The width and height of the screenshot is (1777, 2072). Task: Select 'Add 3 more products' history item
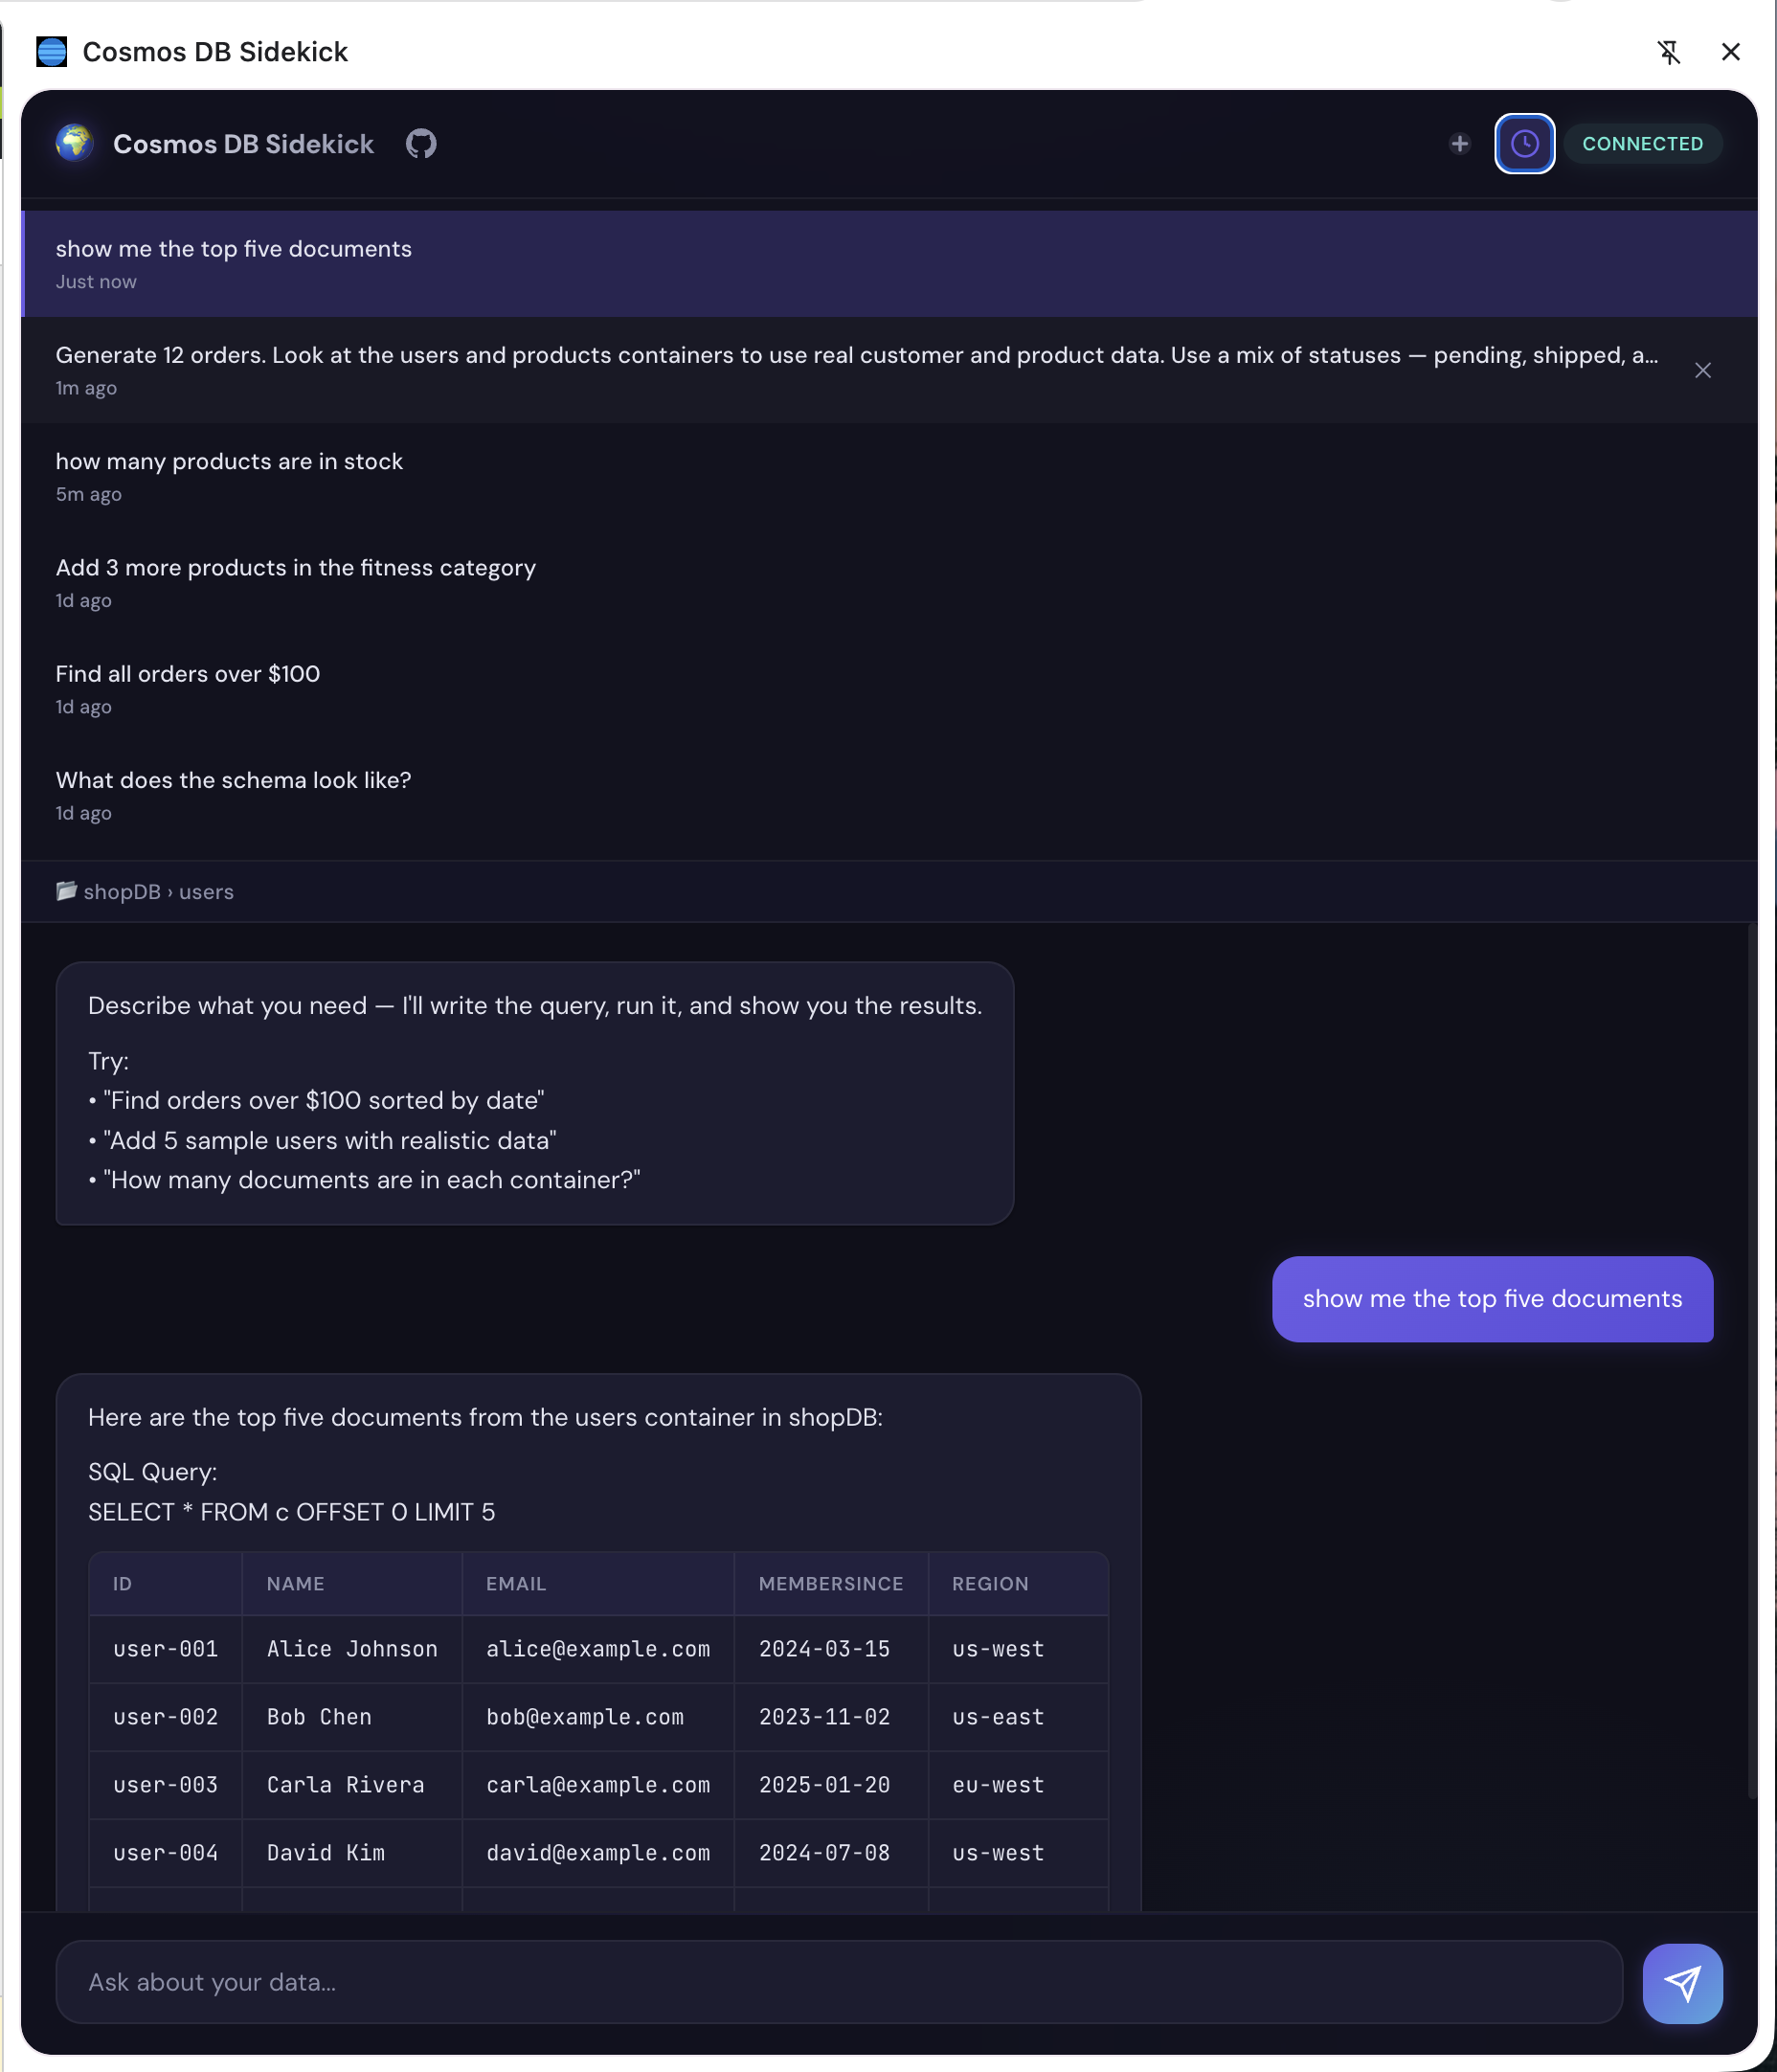[x=295, y=582]
